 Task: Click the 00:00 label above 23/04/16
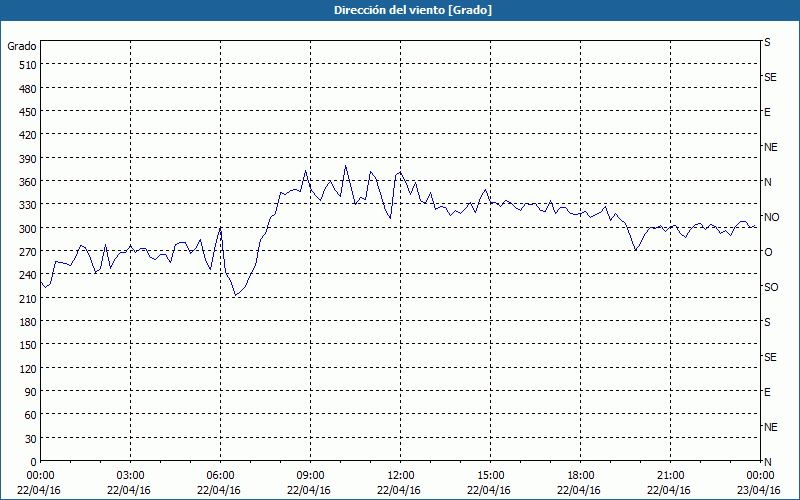(x=760, y=476)
